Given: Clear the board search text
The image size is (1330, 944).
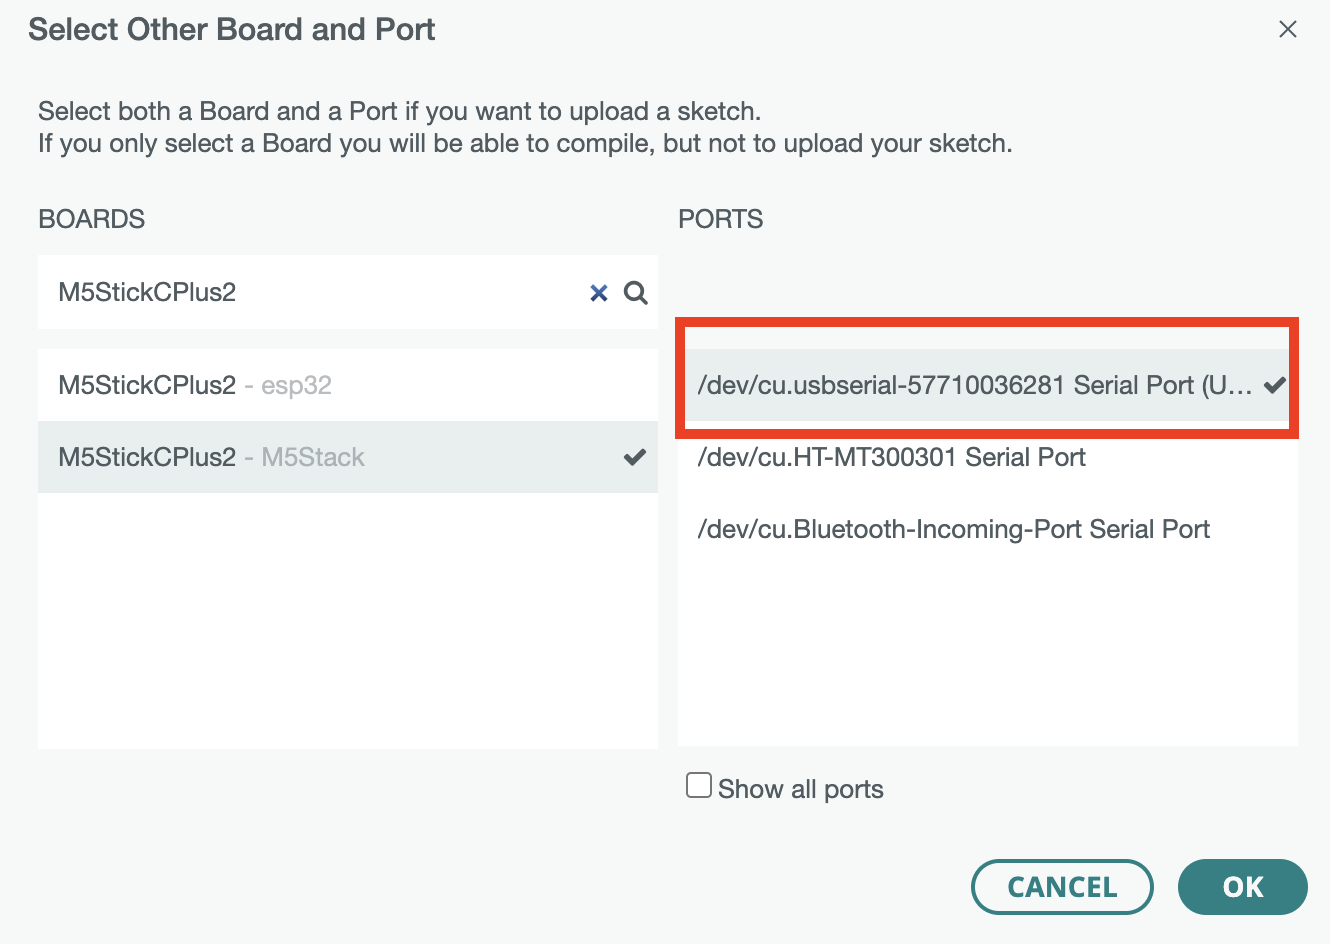Looking at the screenshot, I should (598, 293).
